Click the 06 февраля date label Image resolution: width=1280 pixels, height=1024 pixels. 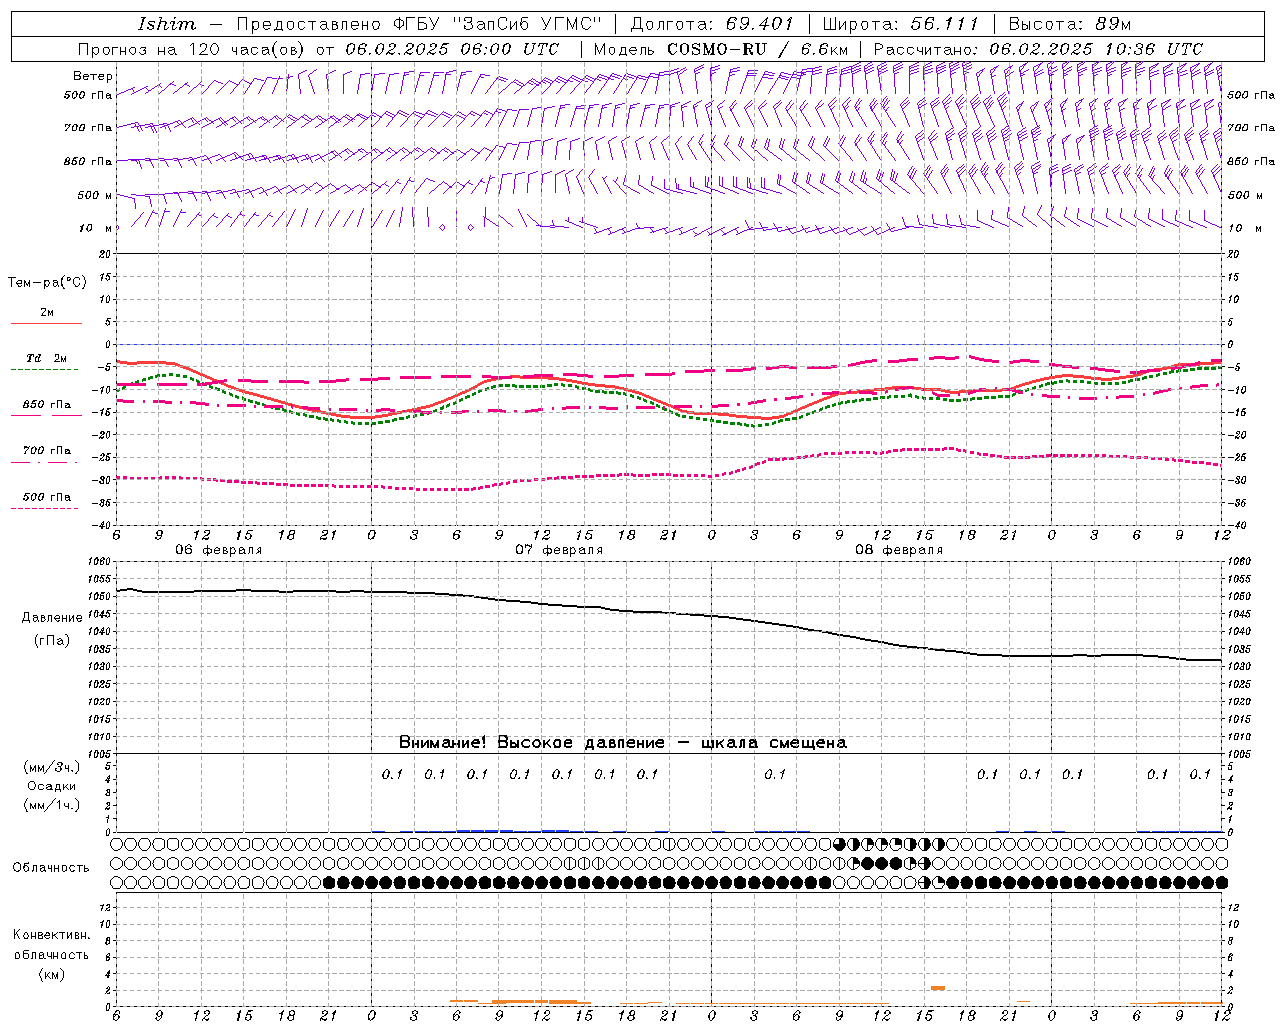(x=219, y=550)
